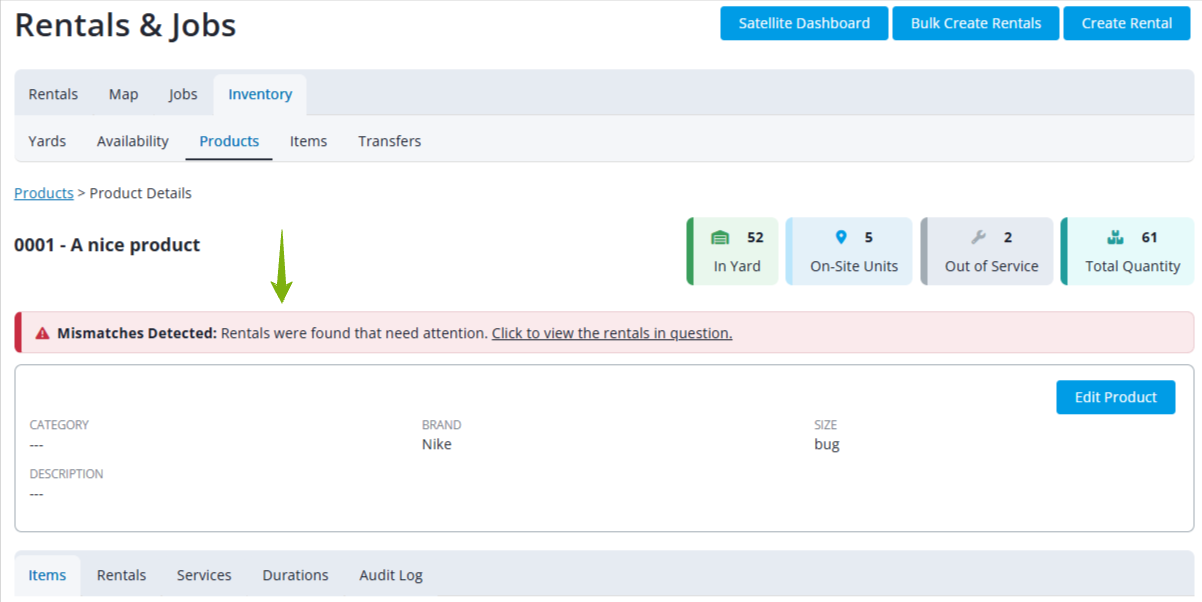
Task: Click the size value bug
Action: (x=827, y=444)
